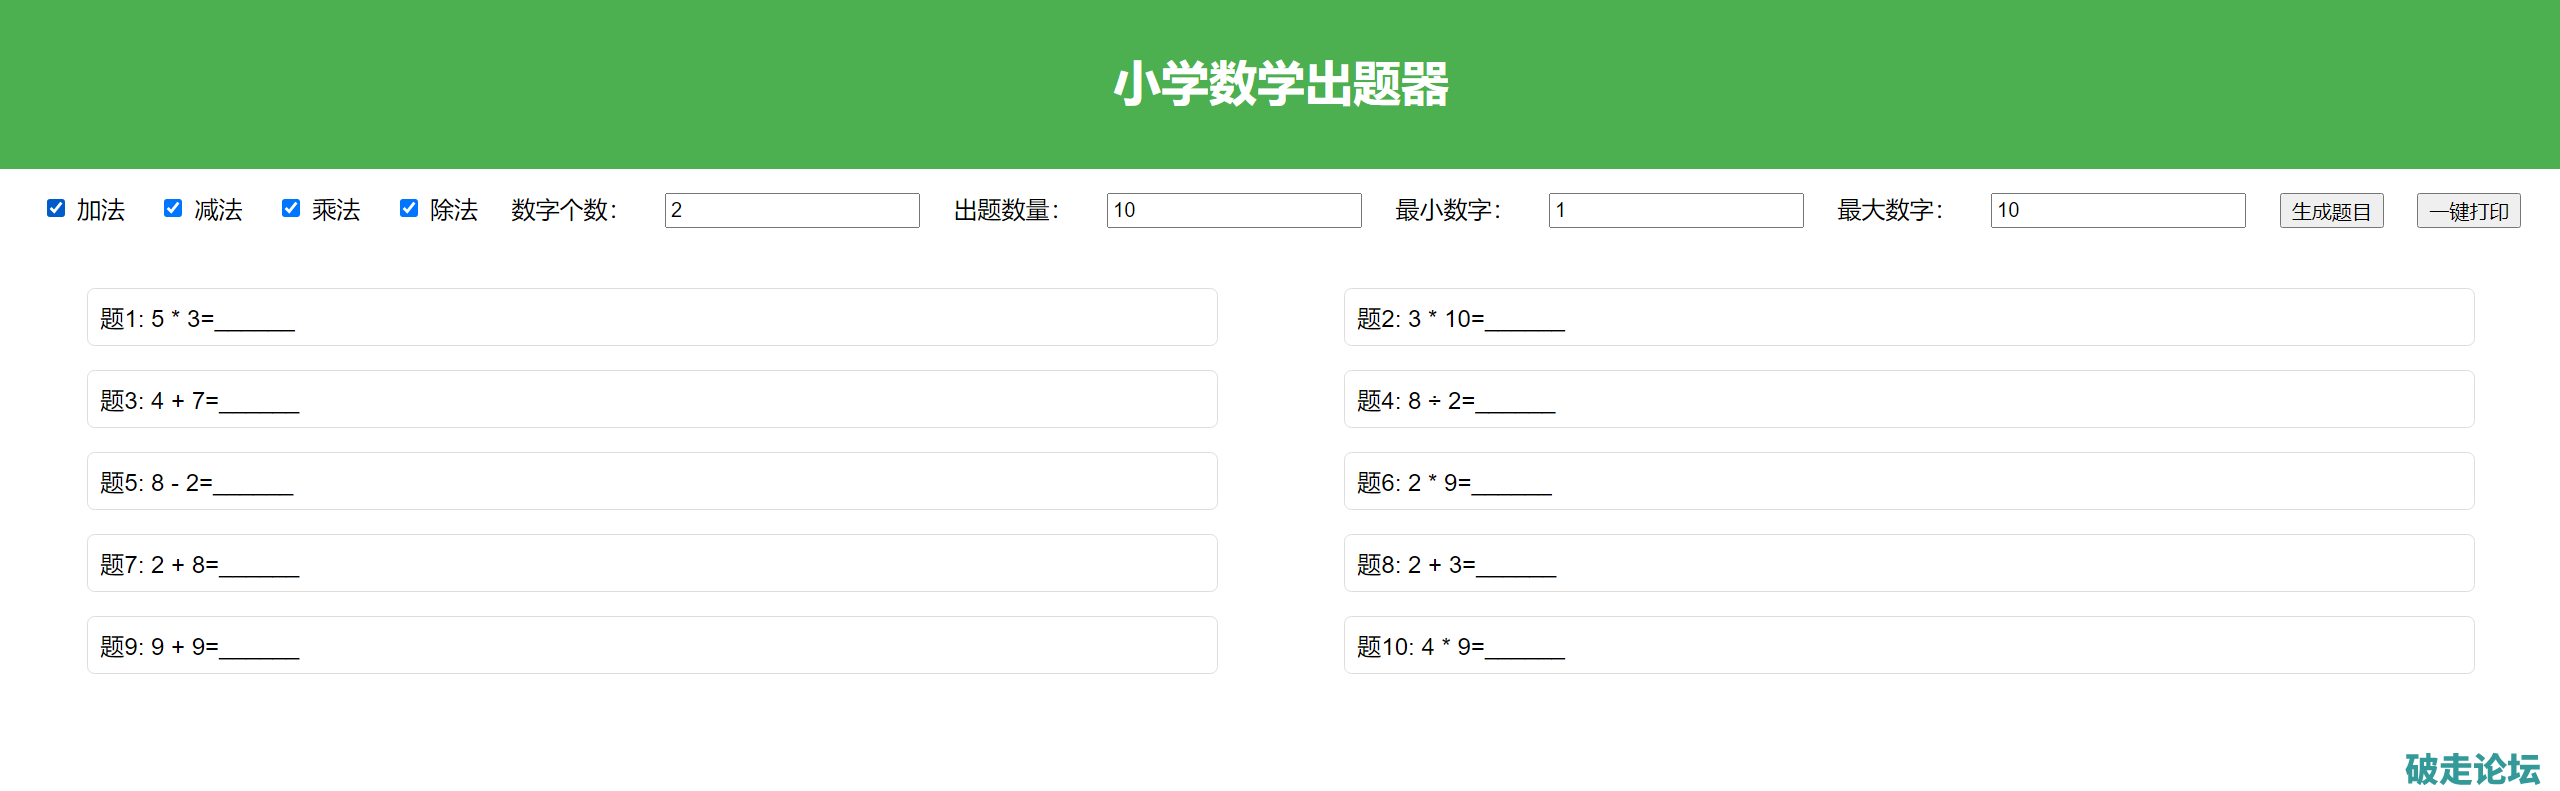2560x791 pixels.
Task: Click the 一键打印 button
Action: click(x=2468, y=211)
